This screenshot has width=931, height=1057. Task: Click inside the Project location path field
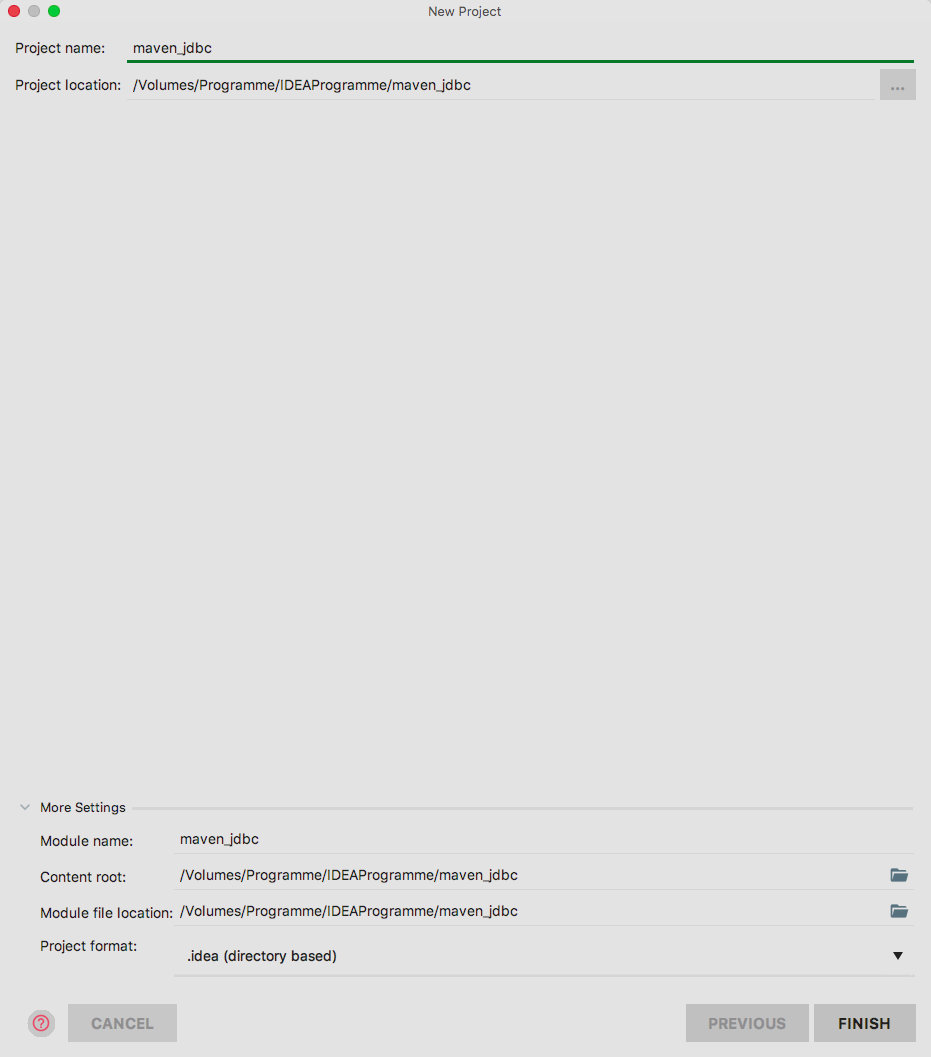(500, 85)
